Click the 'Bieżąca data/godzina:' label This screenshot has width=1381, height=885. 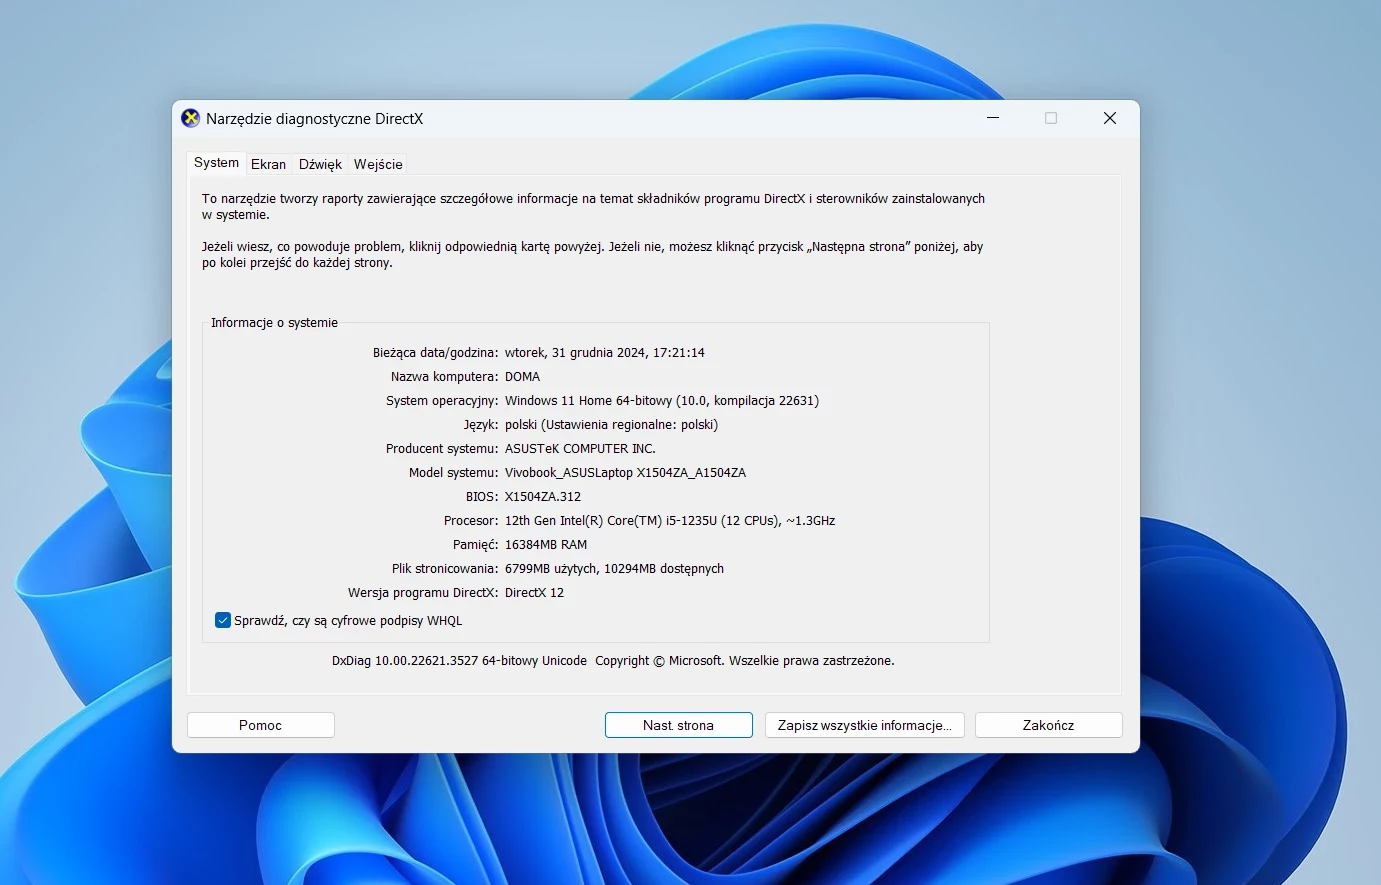point(435,353)
